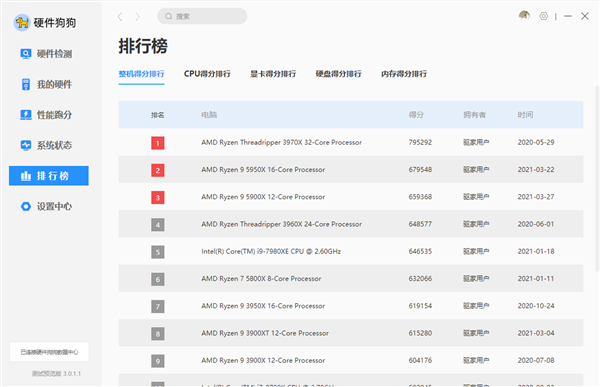Screen dimensions: 600x387
Task: Select the Threadripper 3970X 32-Core row
Action: click(351, 142)
